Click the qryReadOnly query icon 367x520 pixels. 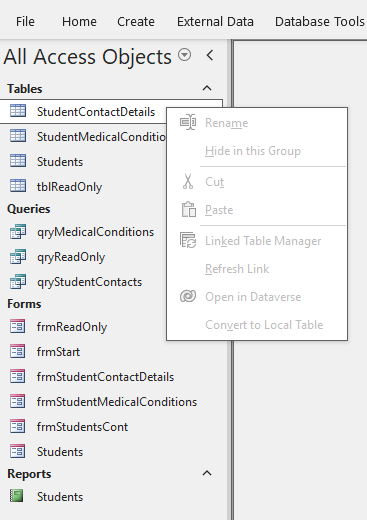tap(18, 257)
